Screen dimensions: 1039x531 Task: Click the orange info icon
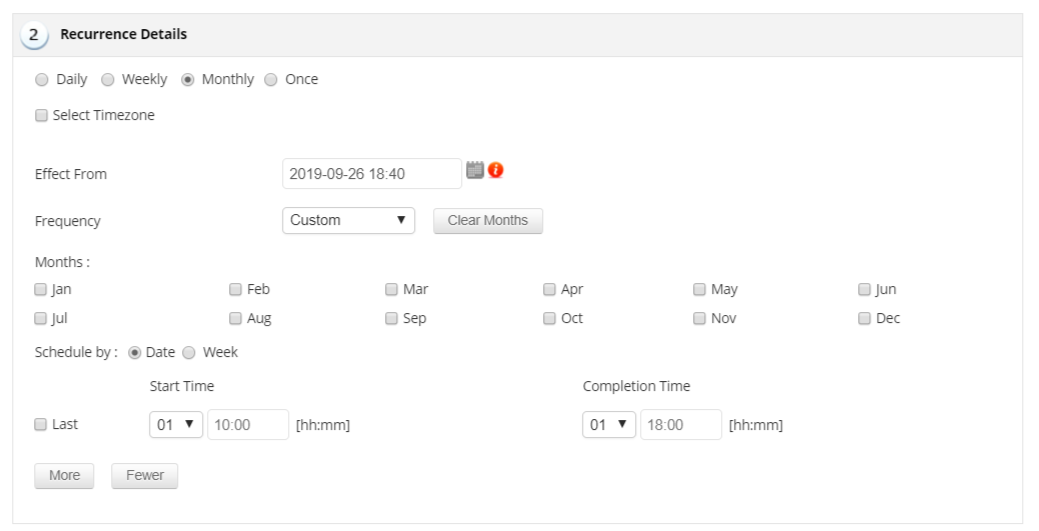(496, 171)
